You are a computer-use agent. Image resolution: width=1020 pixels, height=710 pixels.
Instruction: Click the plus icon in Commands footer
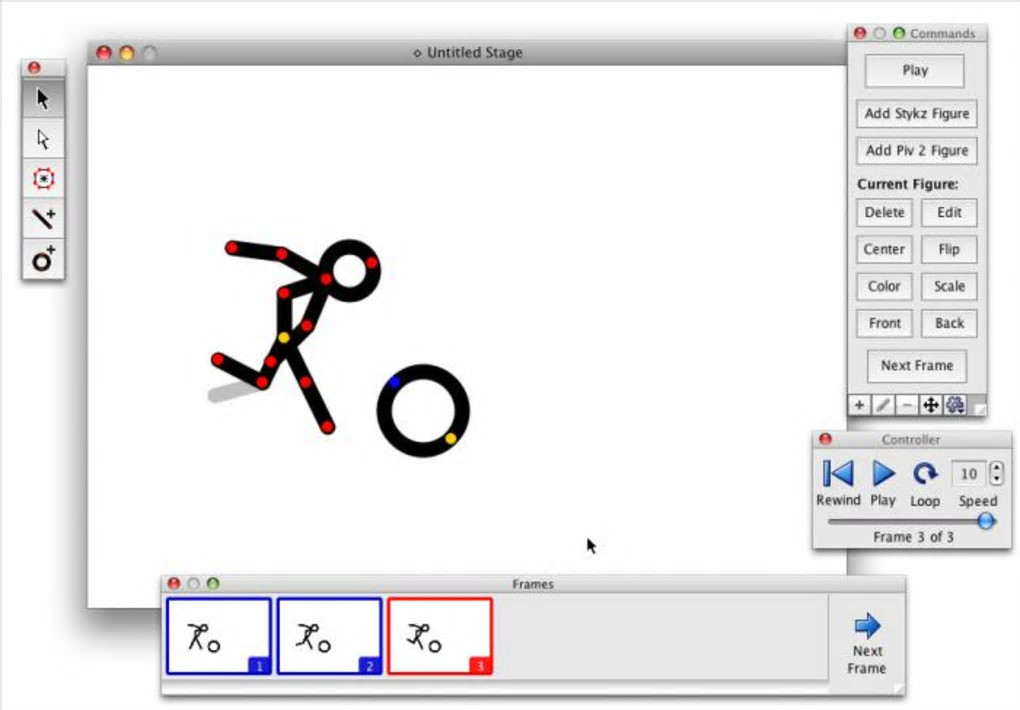click(x=859, y=405)
